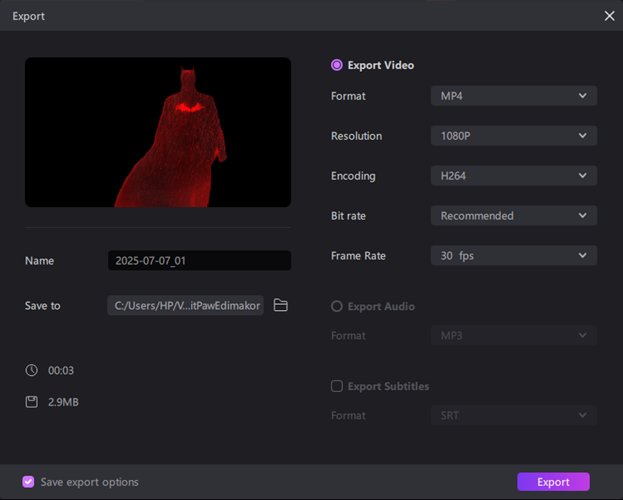Viewport: 623px width, 500px height.
Task: Click the Frame Rate label
Action: (x=358, y=256)
